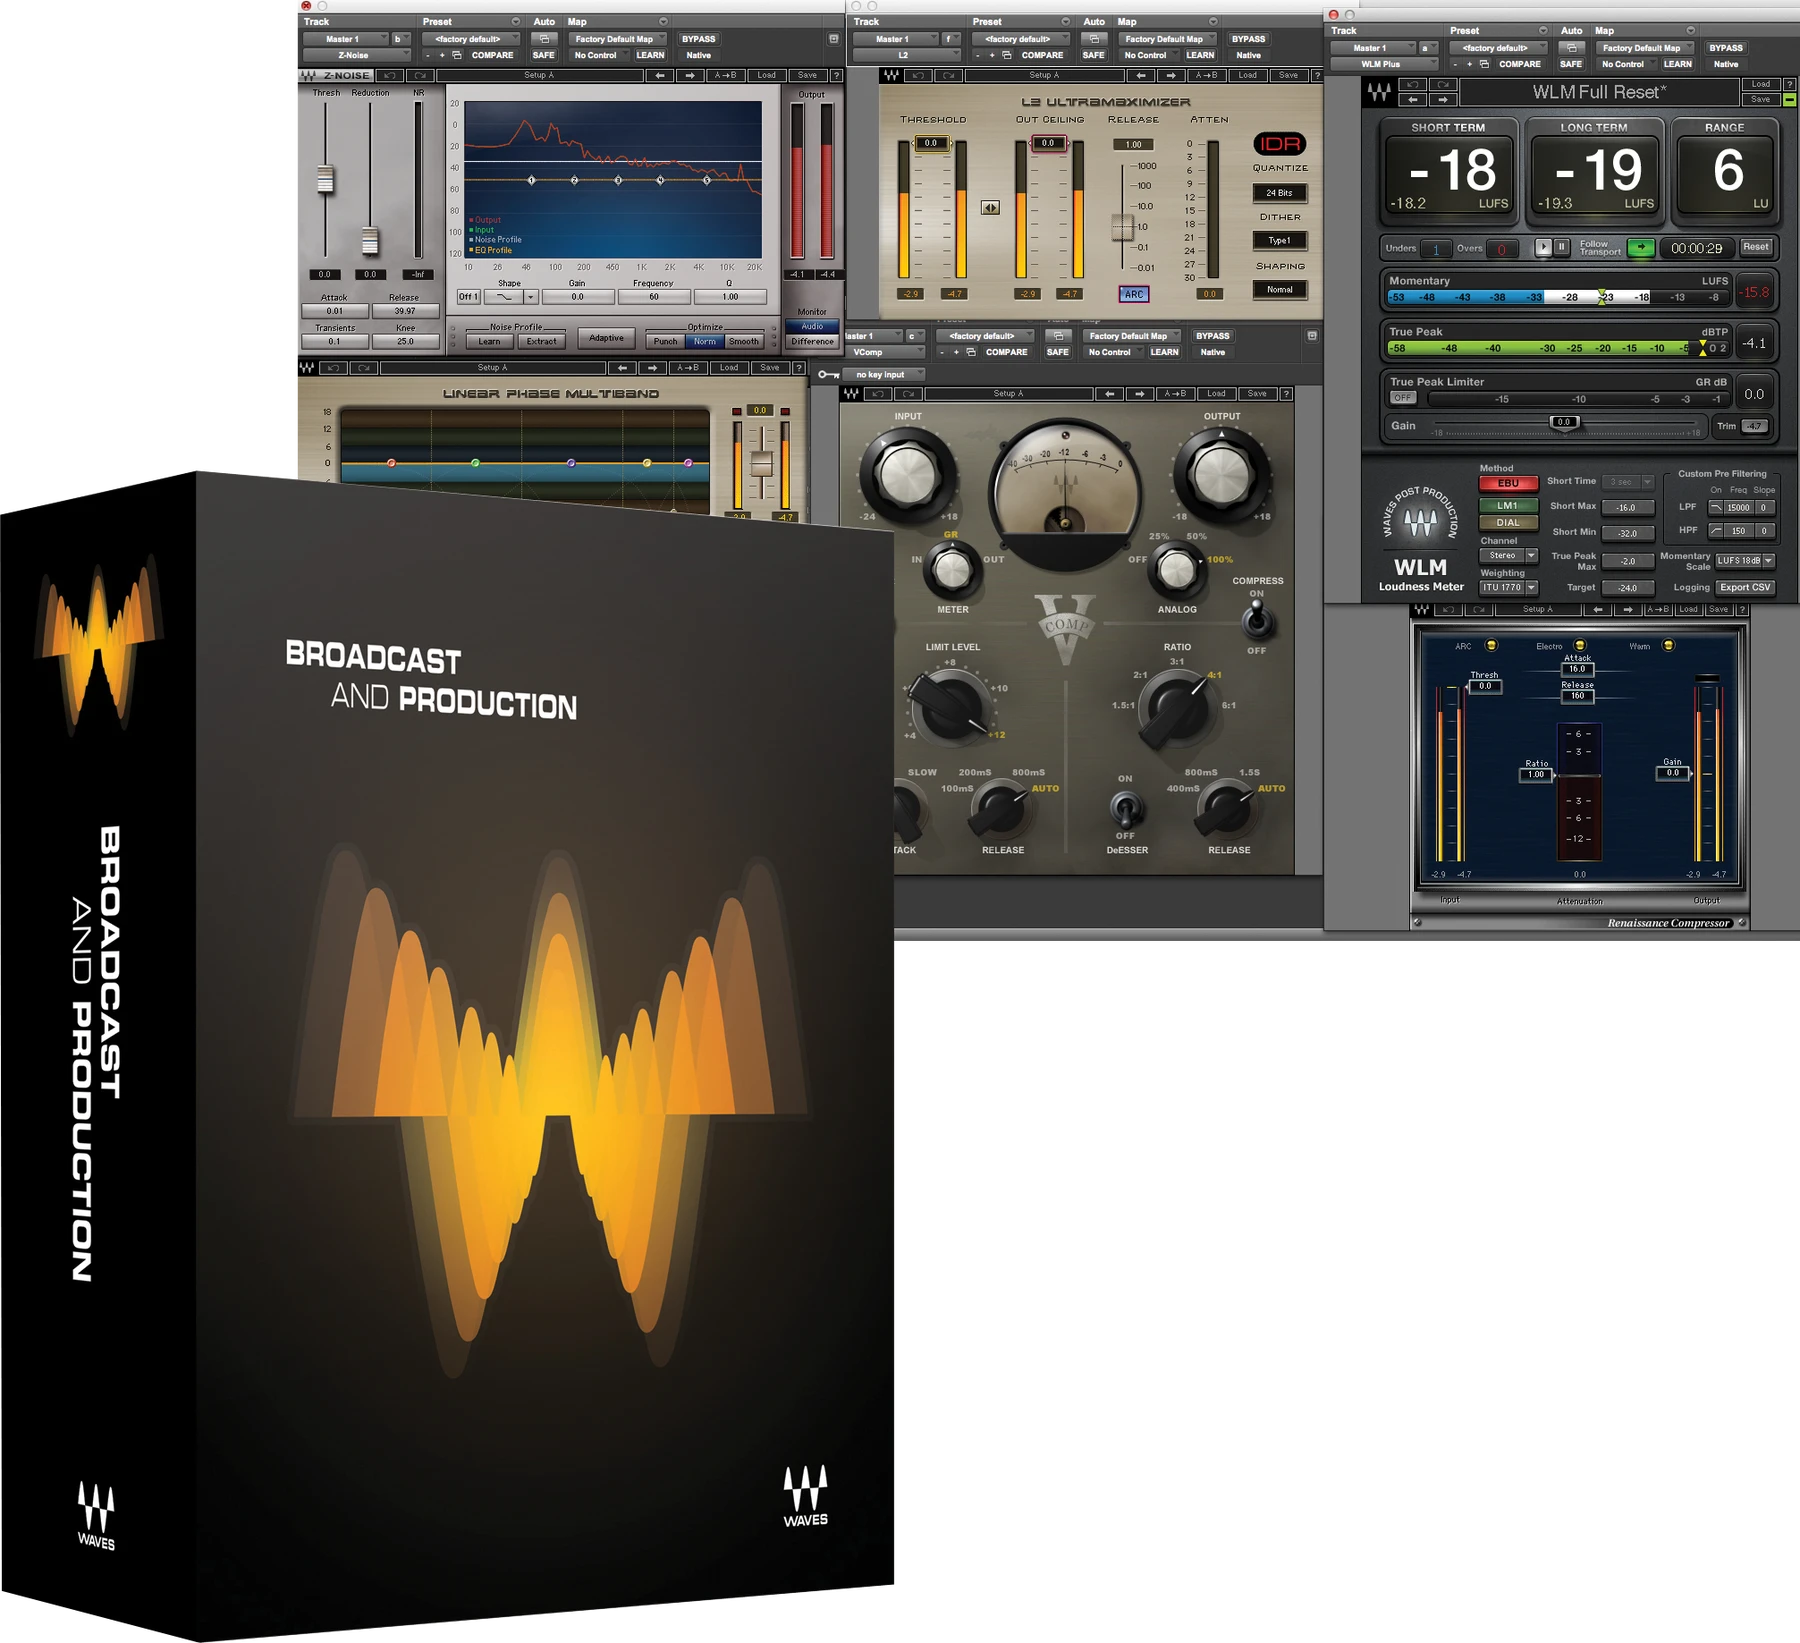Click the Release slider handle in L2 Ultramaximizer

click(x=1122, y=227)
